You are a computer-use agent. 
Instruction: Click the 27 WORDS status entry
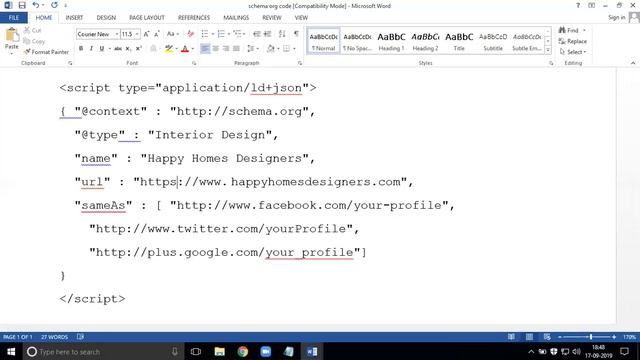[54, 337]
